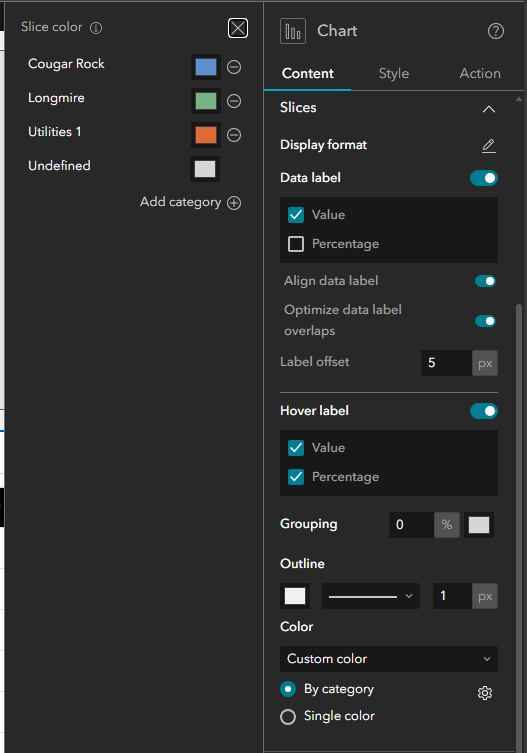527x753 pixels.
Task: Remove the Utilities 1 category
Action: tap(234, 135)
